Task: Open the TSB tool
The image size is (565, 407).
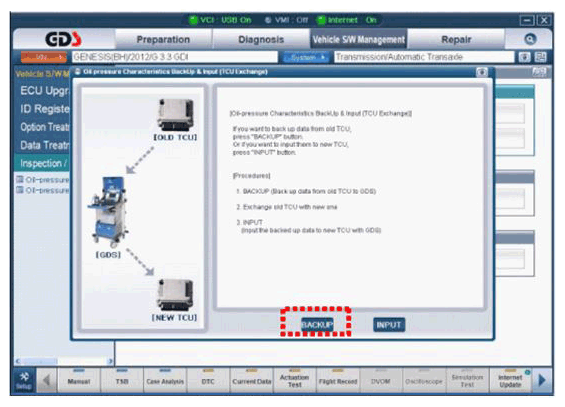Action: pos(122,380)
